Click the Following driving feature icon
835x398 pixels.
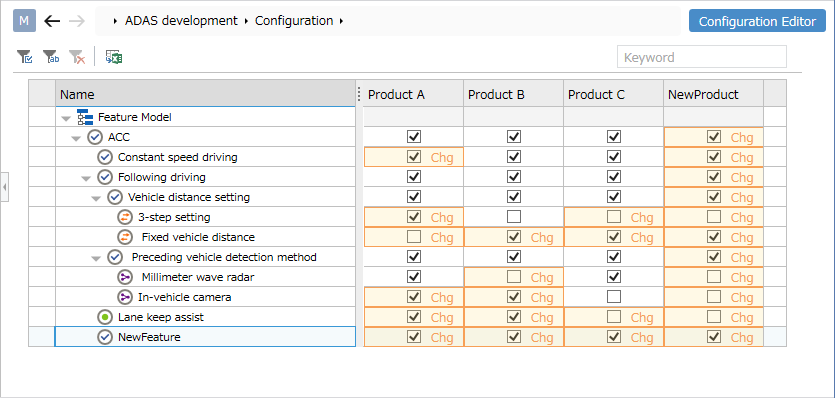pyautogui.click(x=105, y=177)
